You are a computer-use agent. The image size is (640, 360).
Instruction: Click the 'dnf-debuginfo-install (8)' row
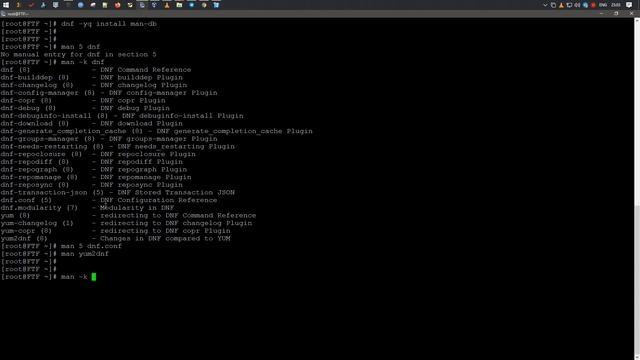[x=122, y=116]
